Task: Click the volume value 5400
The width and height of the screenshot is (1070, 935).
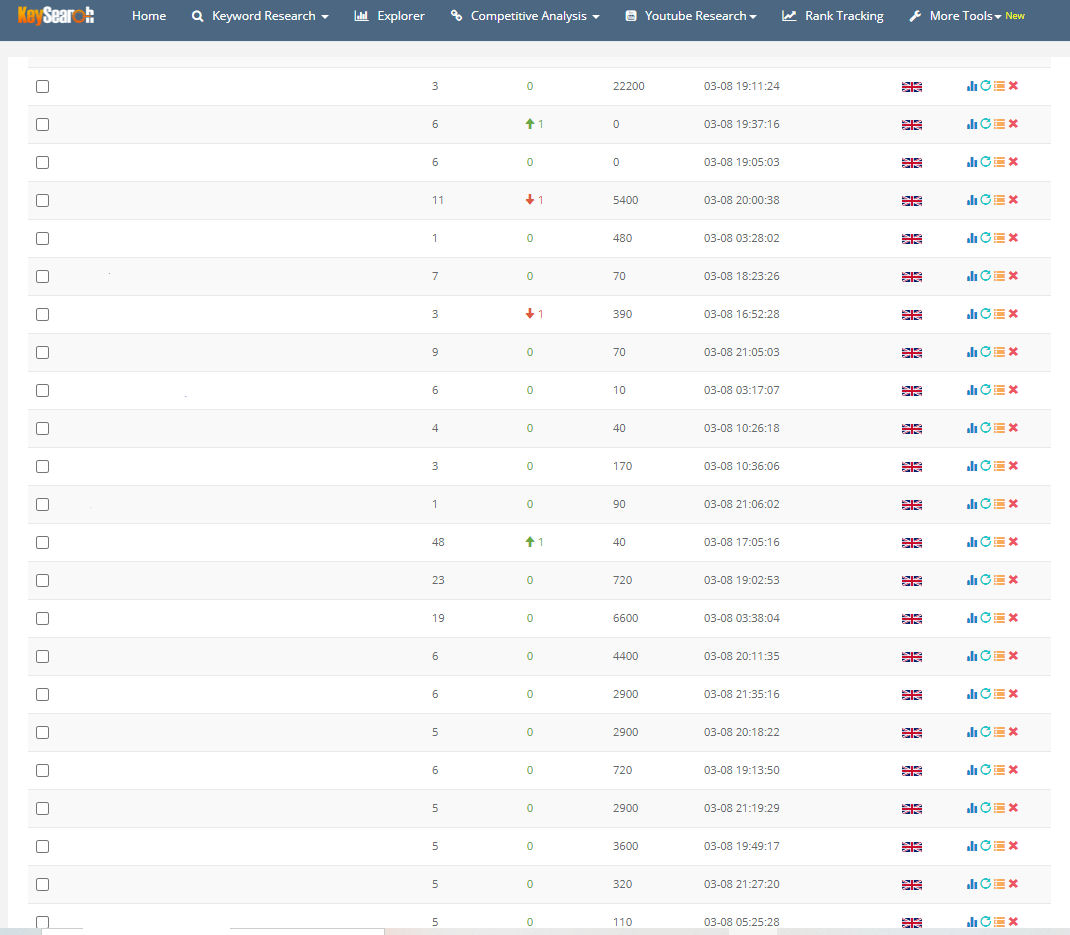Action: click(x=625, y=200)
